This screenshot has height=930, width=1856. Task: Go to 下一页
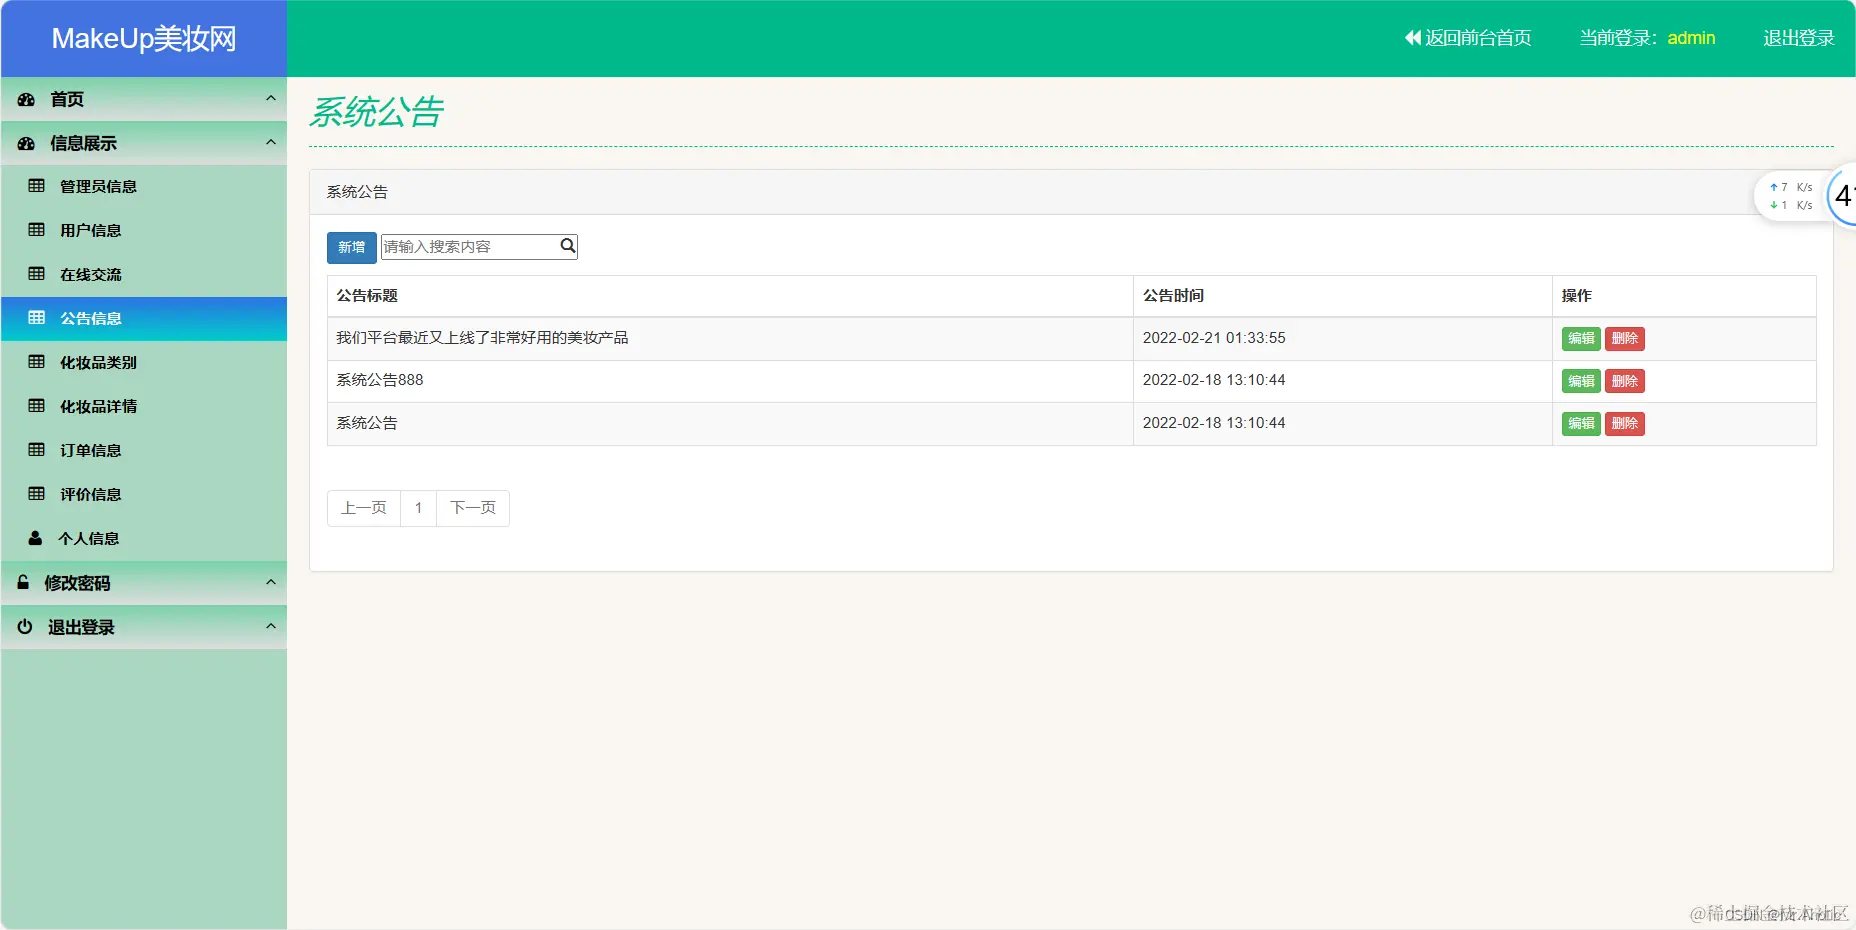[473, 508]
